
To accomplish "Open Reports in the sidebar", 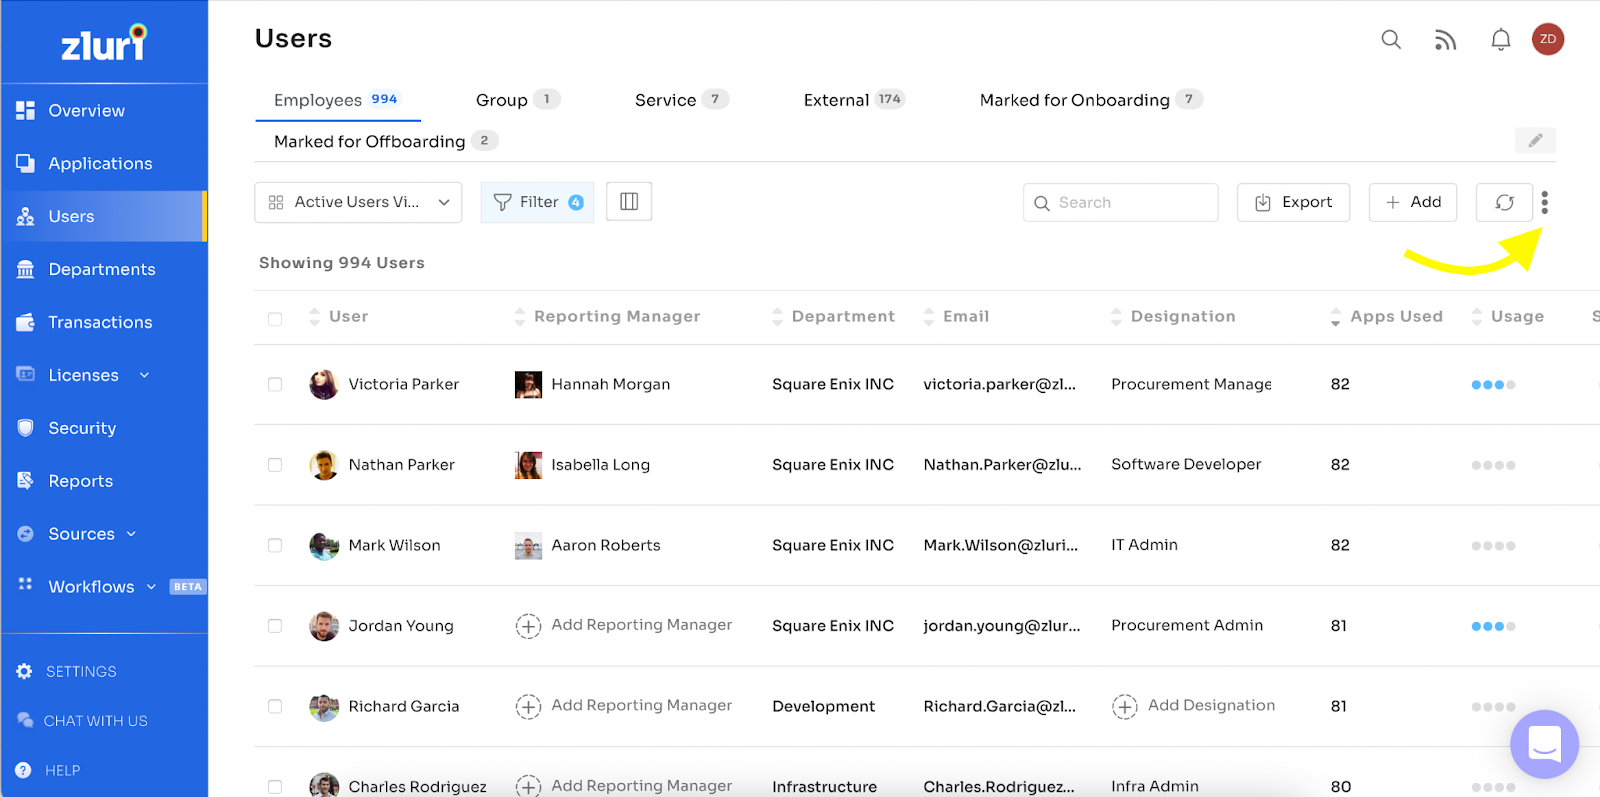I will (104, 481).
